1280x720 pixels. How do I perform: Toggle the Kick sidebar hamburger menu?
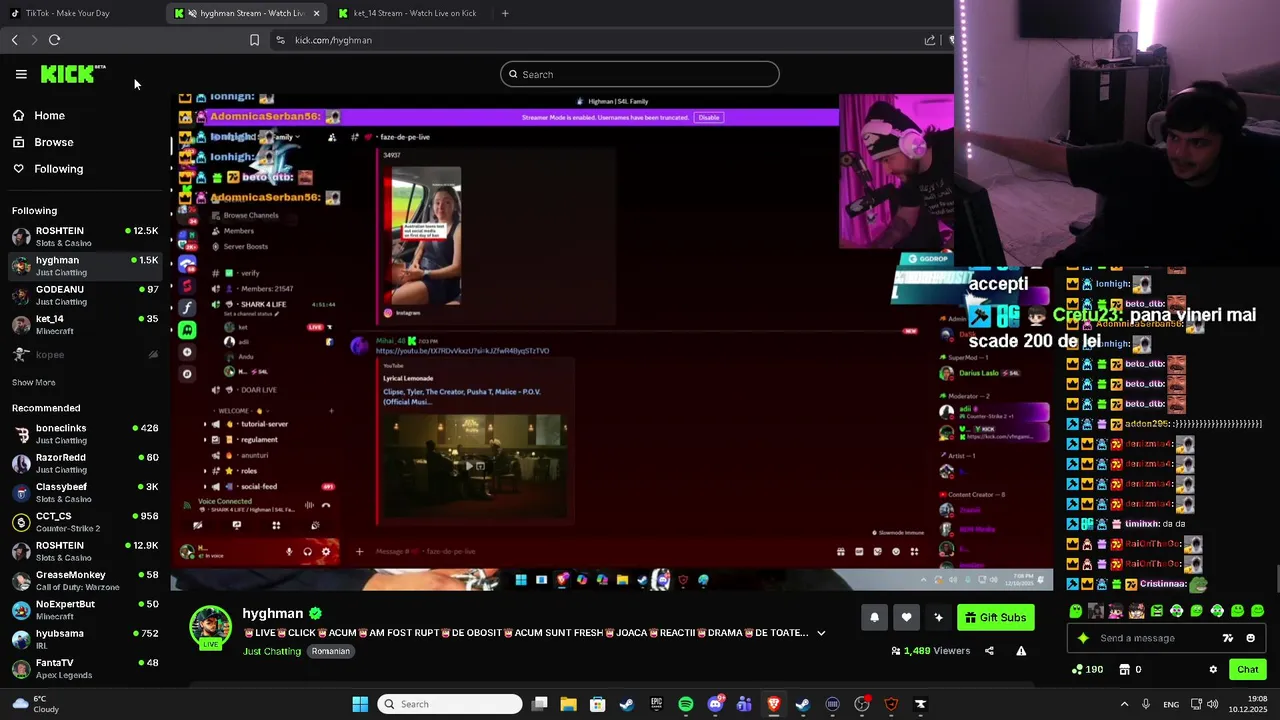(21, 74)
